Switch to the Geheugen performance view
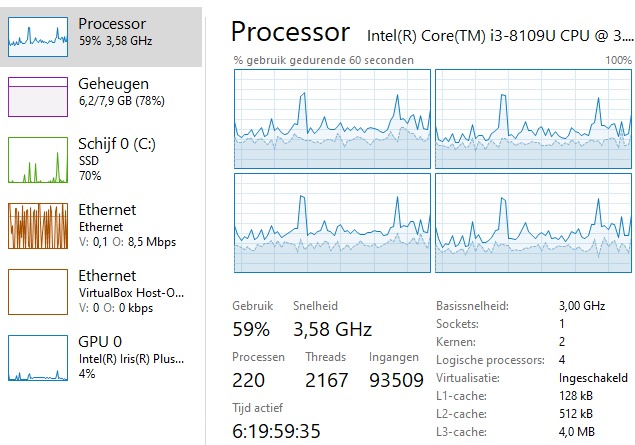 (113, 84)
